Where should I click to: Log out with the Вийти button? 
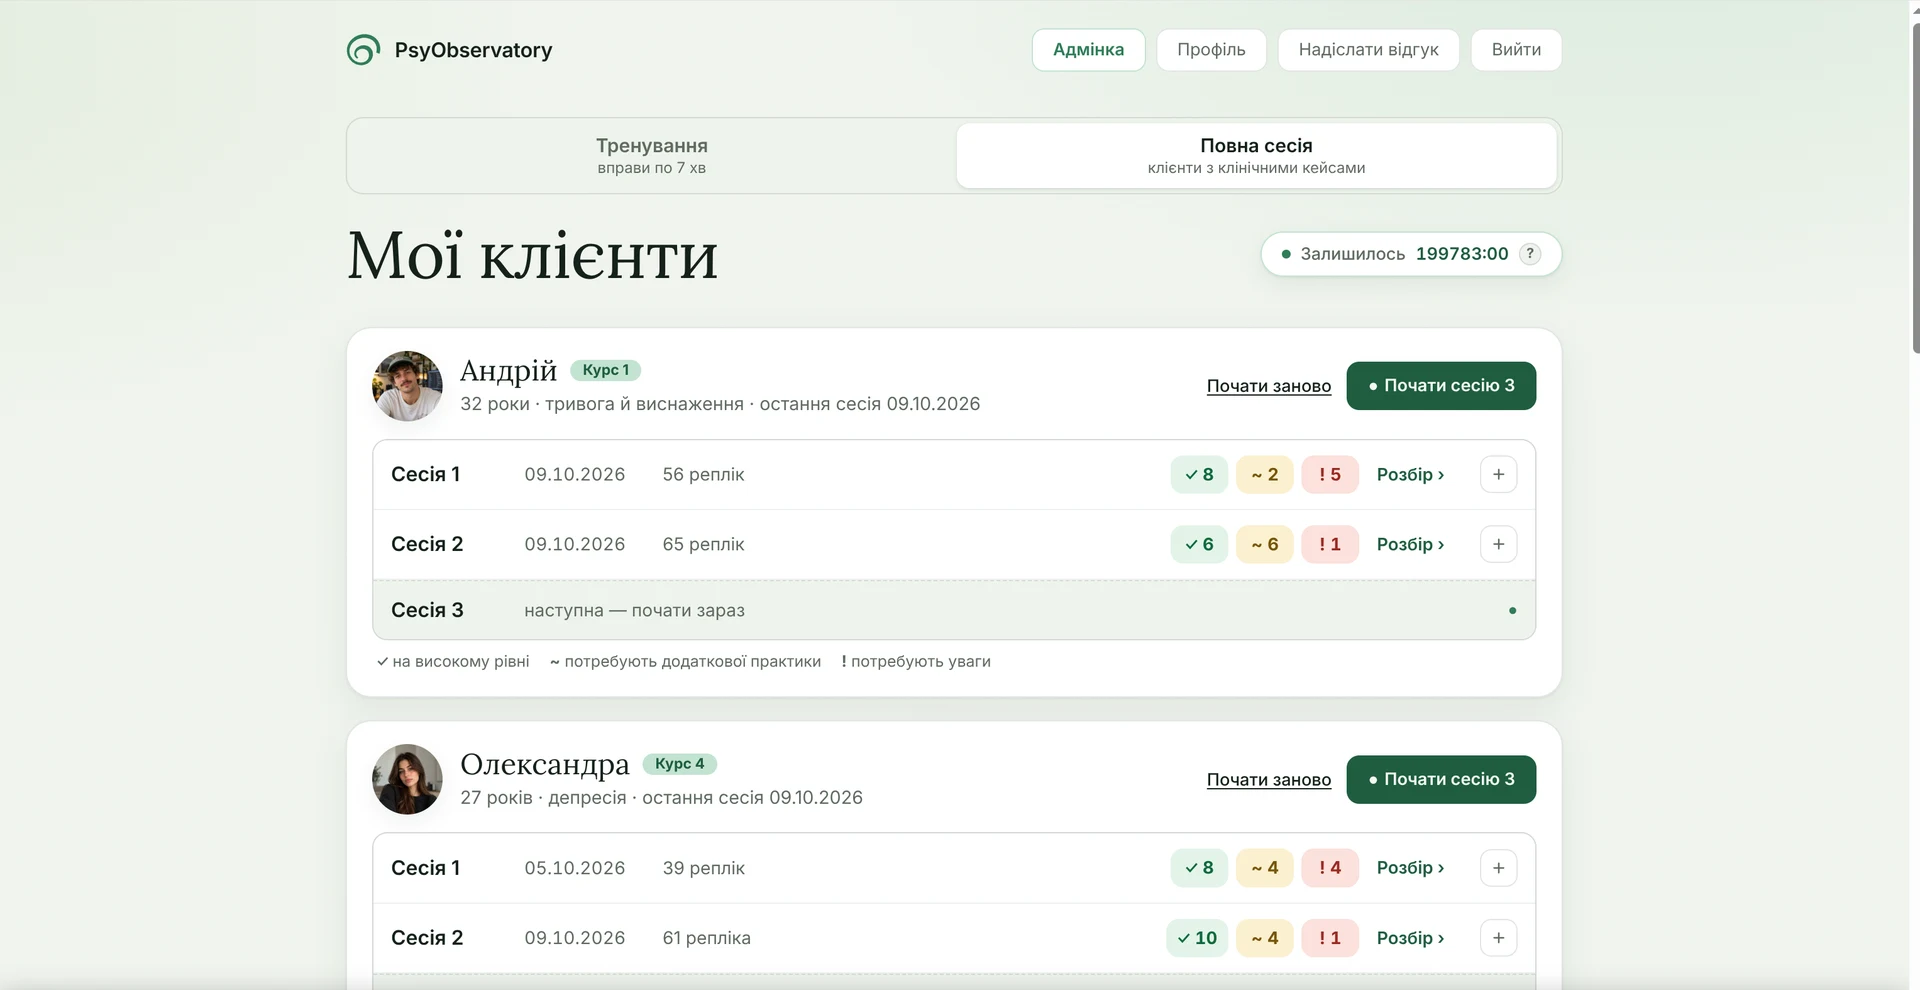(1516, 50)
